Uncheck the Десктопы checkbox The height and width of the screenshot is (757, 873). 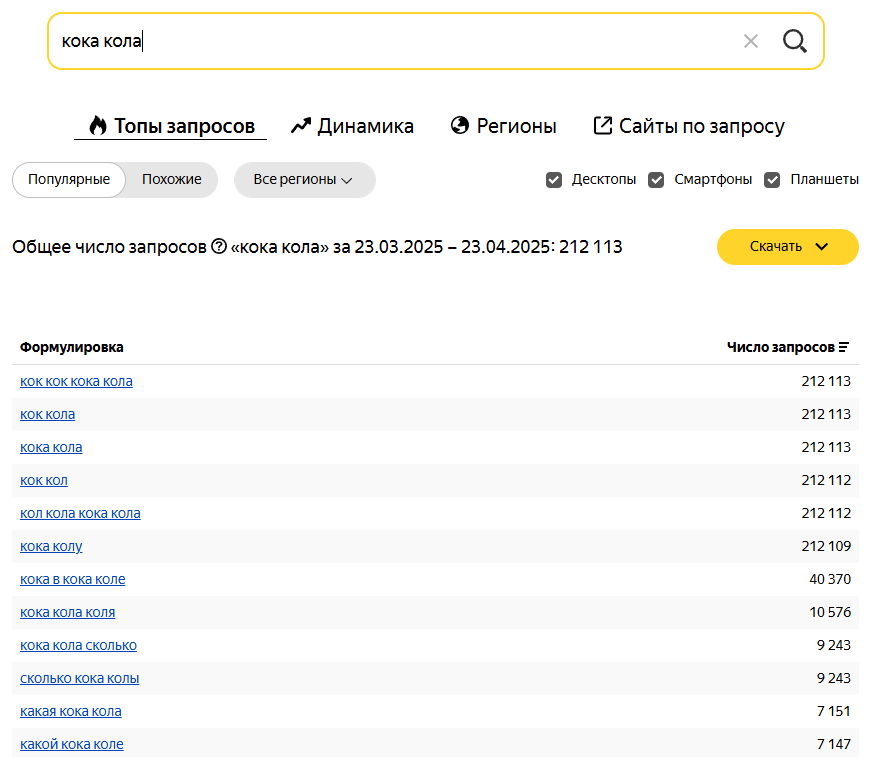553,180
